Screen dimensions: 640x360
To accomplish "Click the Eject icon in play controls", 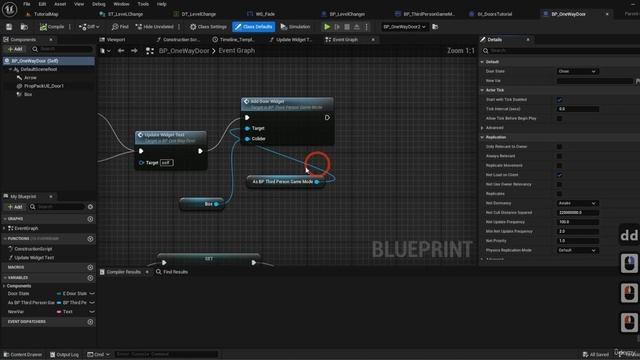I will coord(357,27).
